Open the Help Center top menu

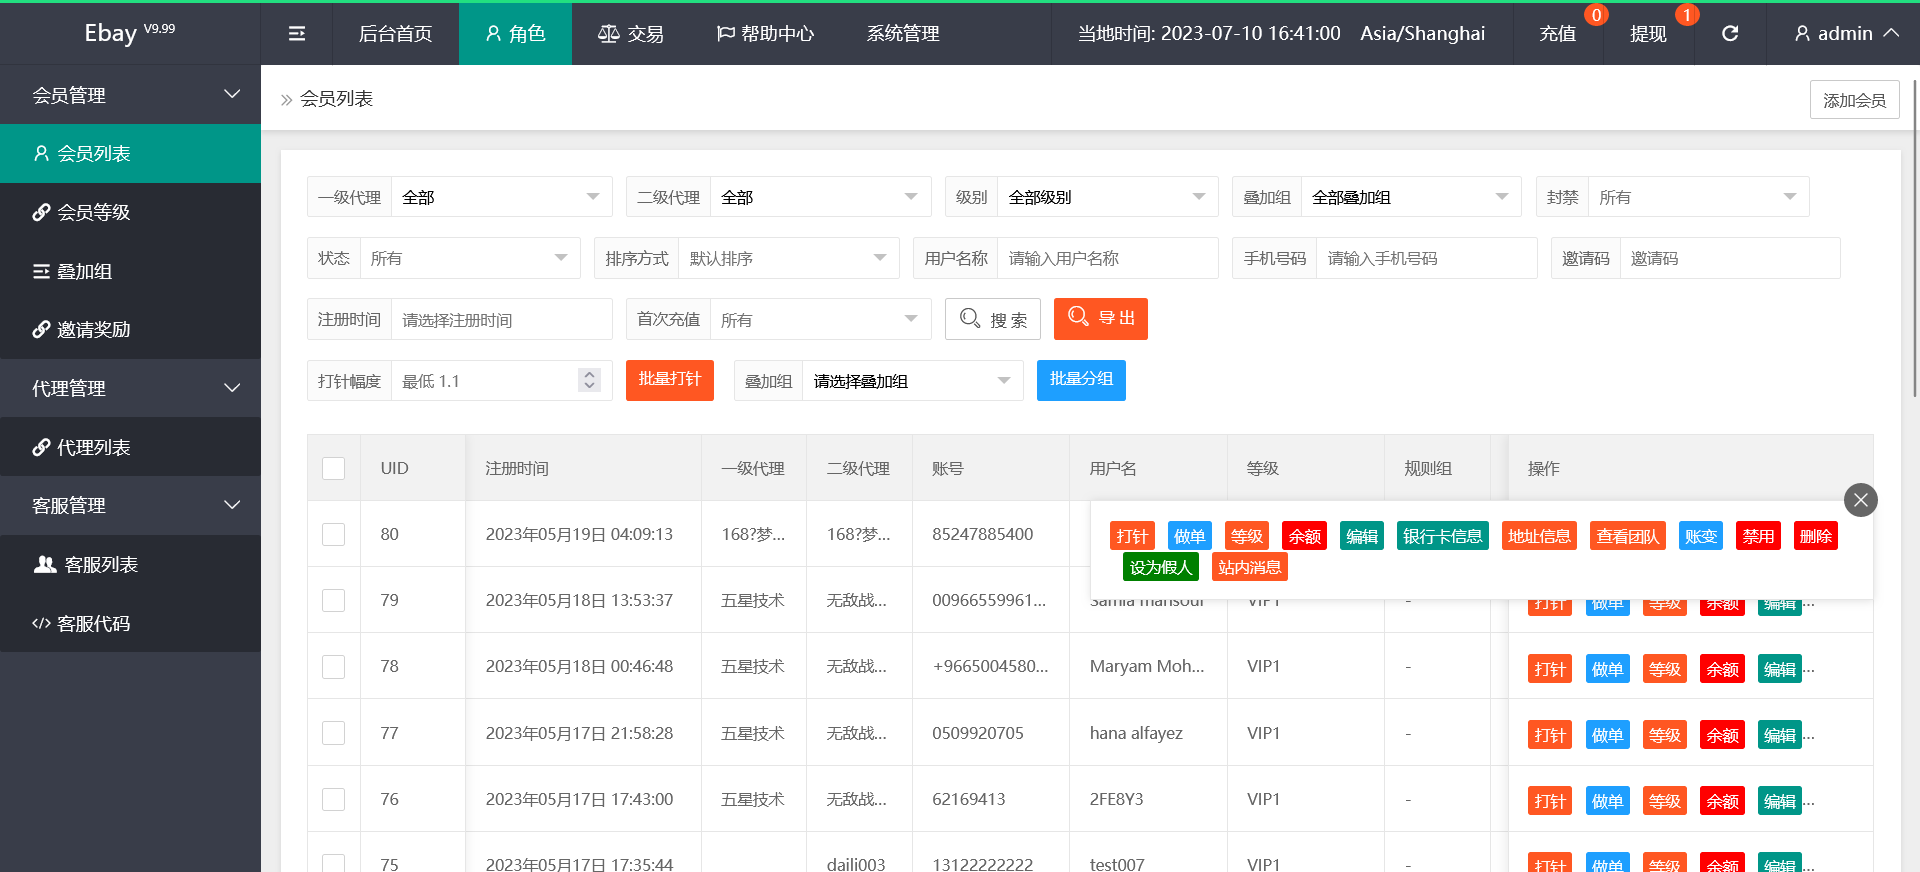coord(766,34)
